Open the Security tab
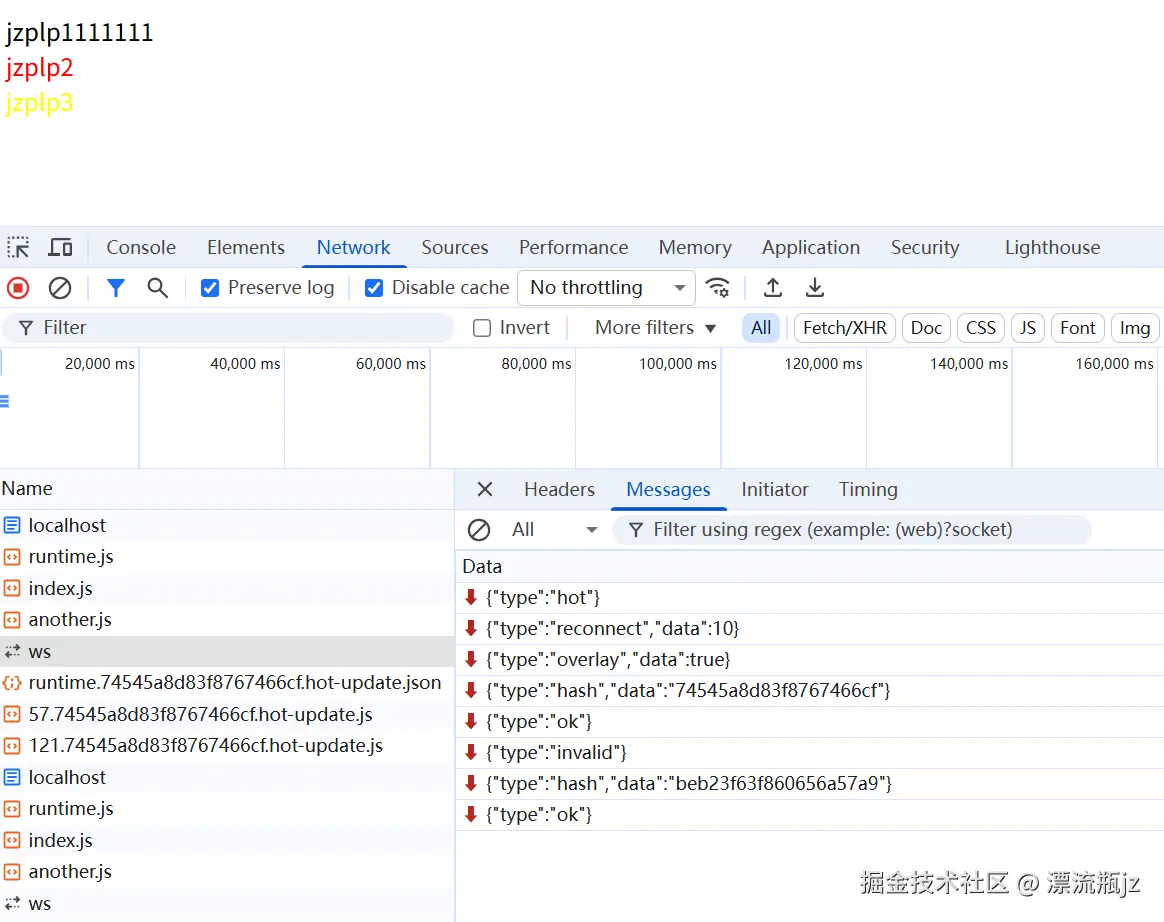The width and height of the screenshot is (1164, 922). tap(925, 247)
